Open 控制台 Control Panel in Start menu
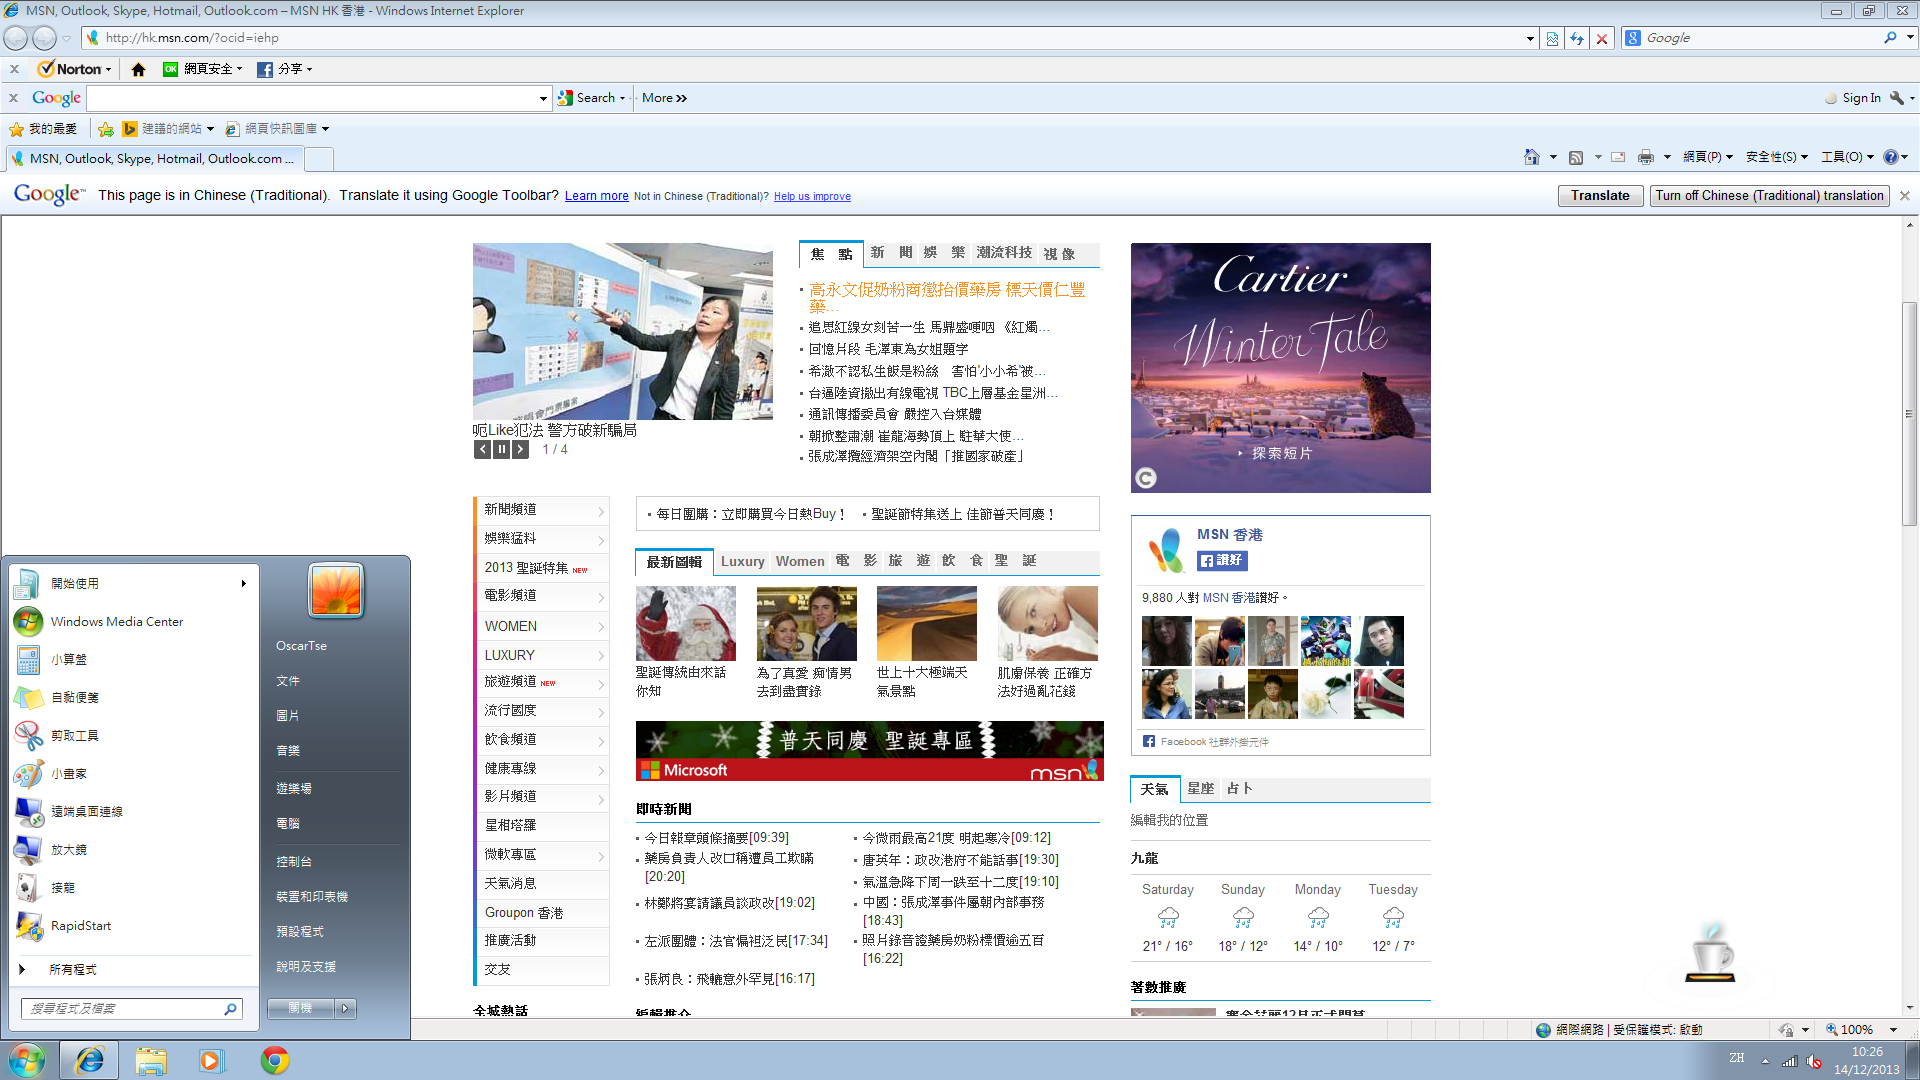Viewport: 1920px width, 1080px height. [294, 862]
